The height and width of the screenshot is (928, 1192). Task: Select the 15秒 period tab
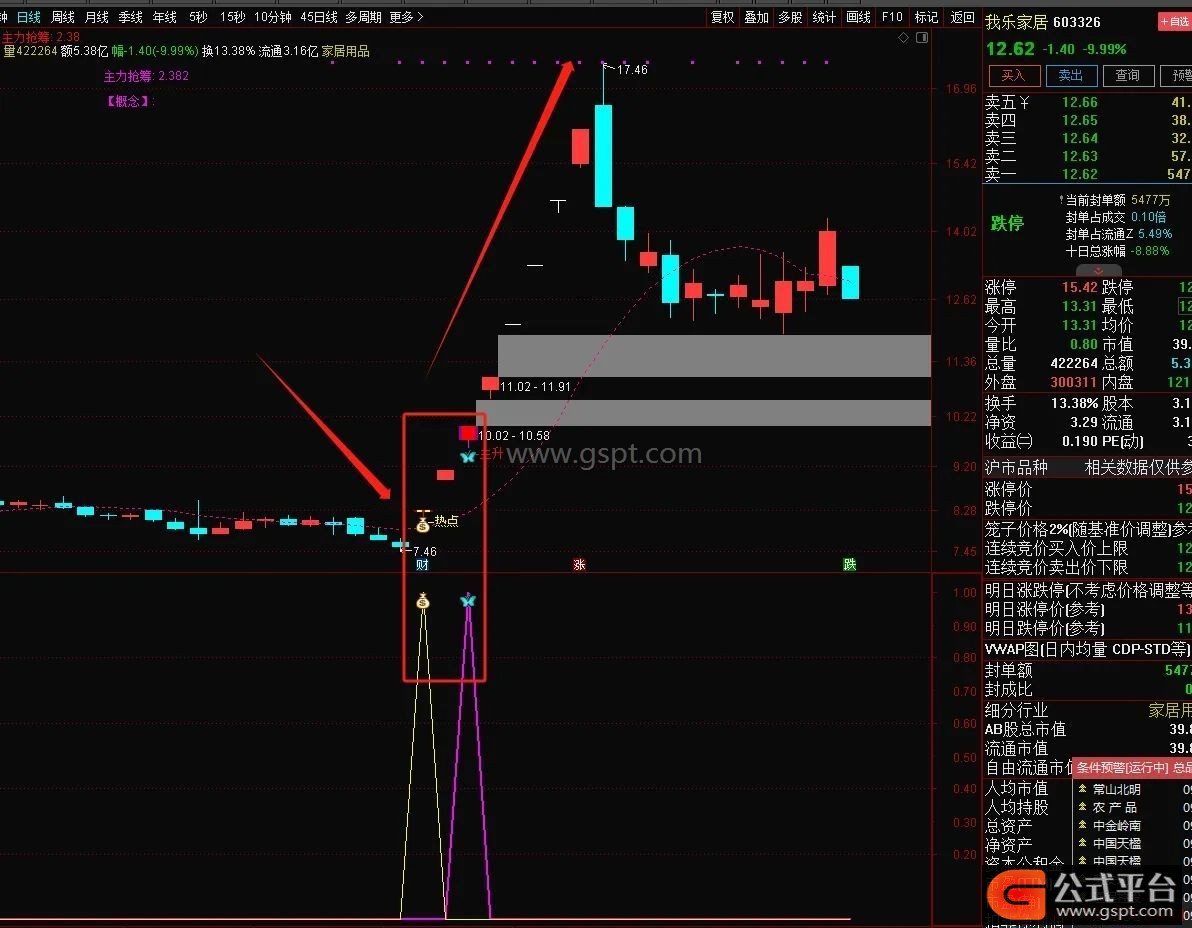(x=233, y=17)
